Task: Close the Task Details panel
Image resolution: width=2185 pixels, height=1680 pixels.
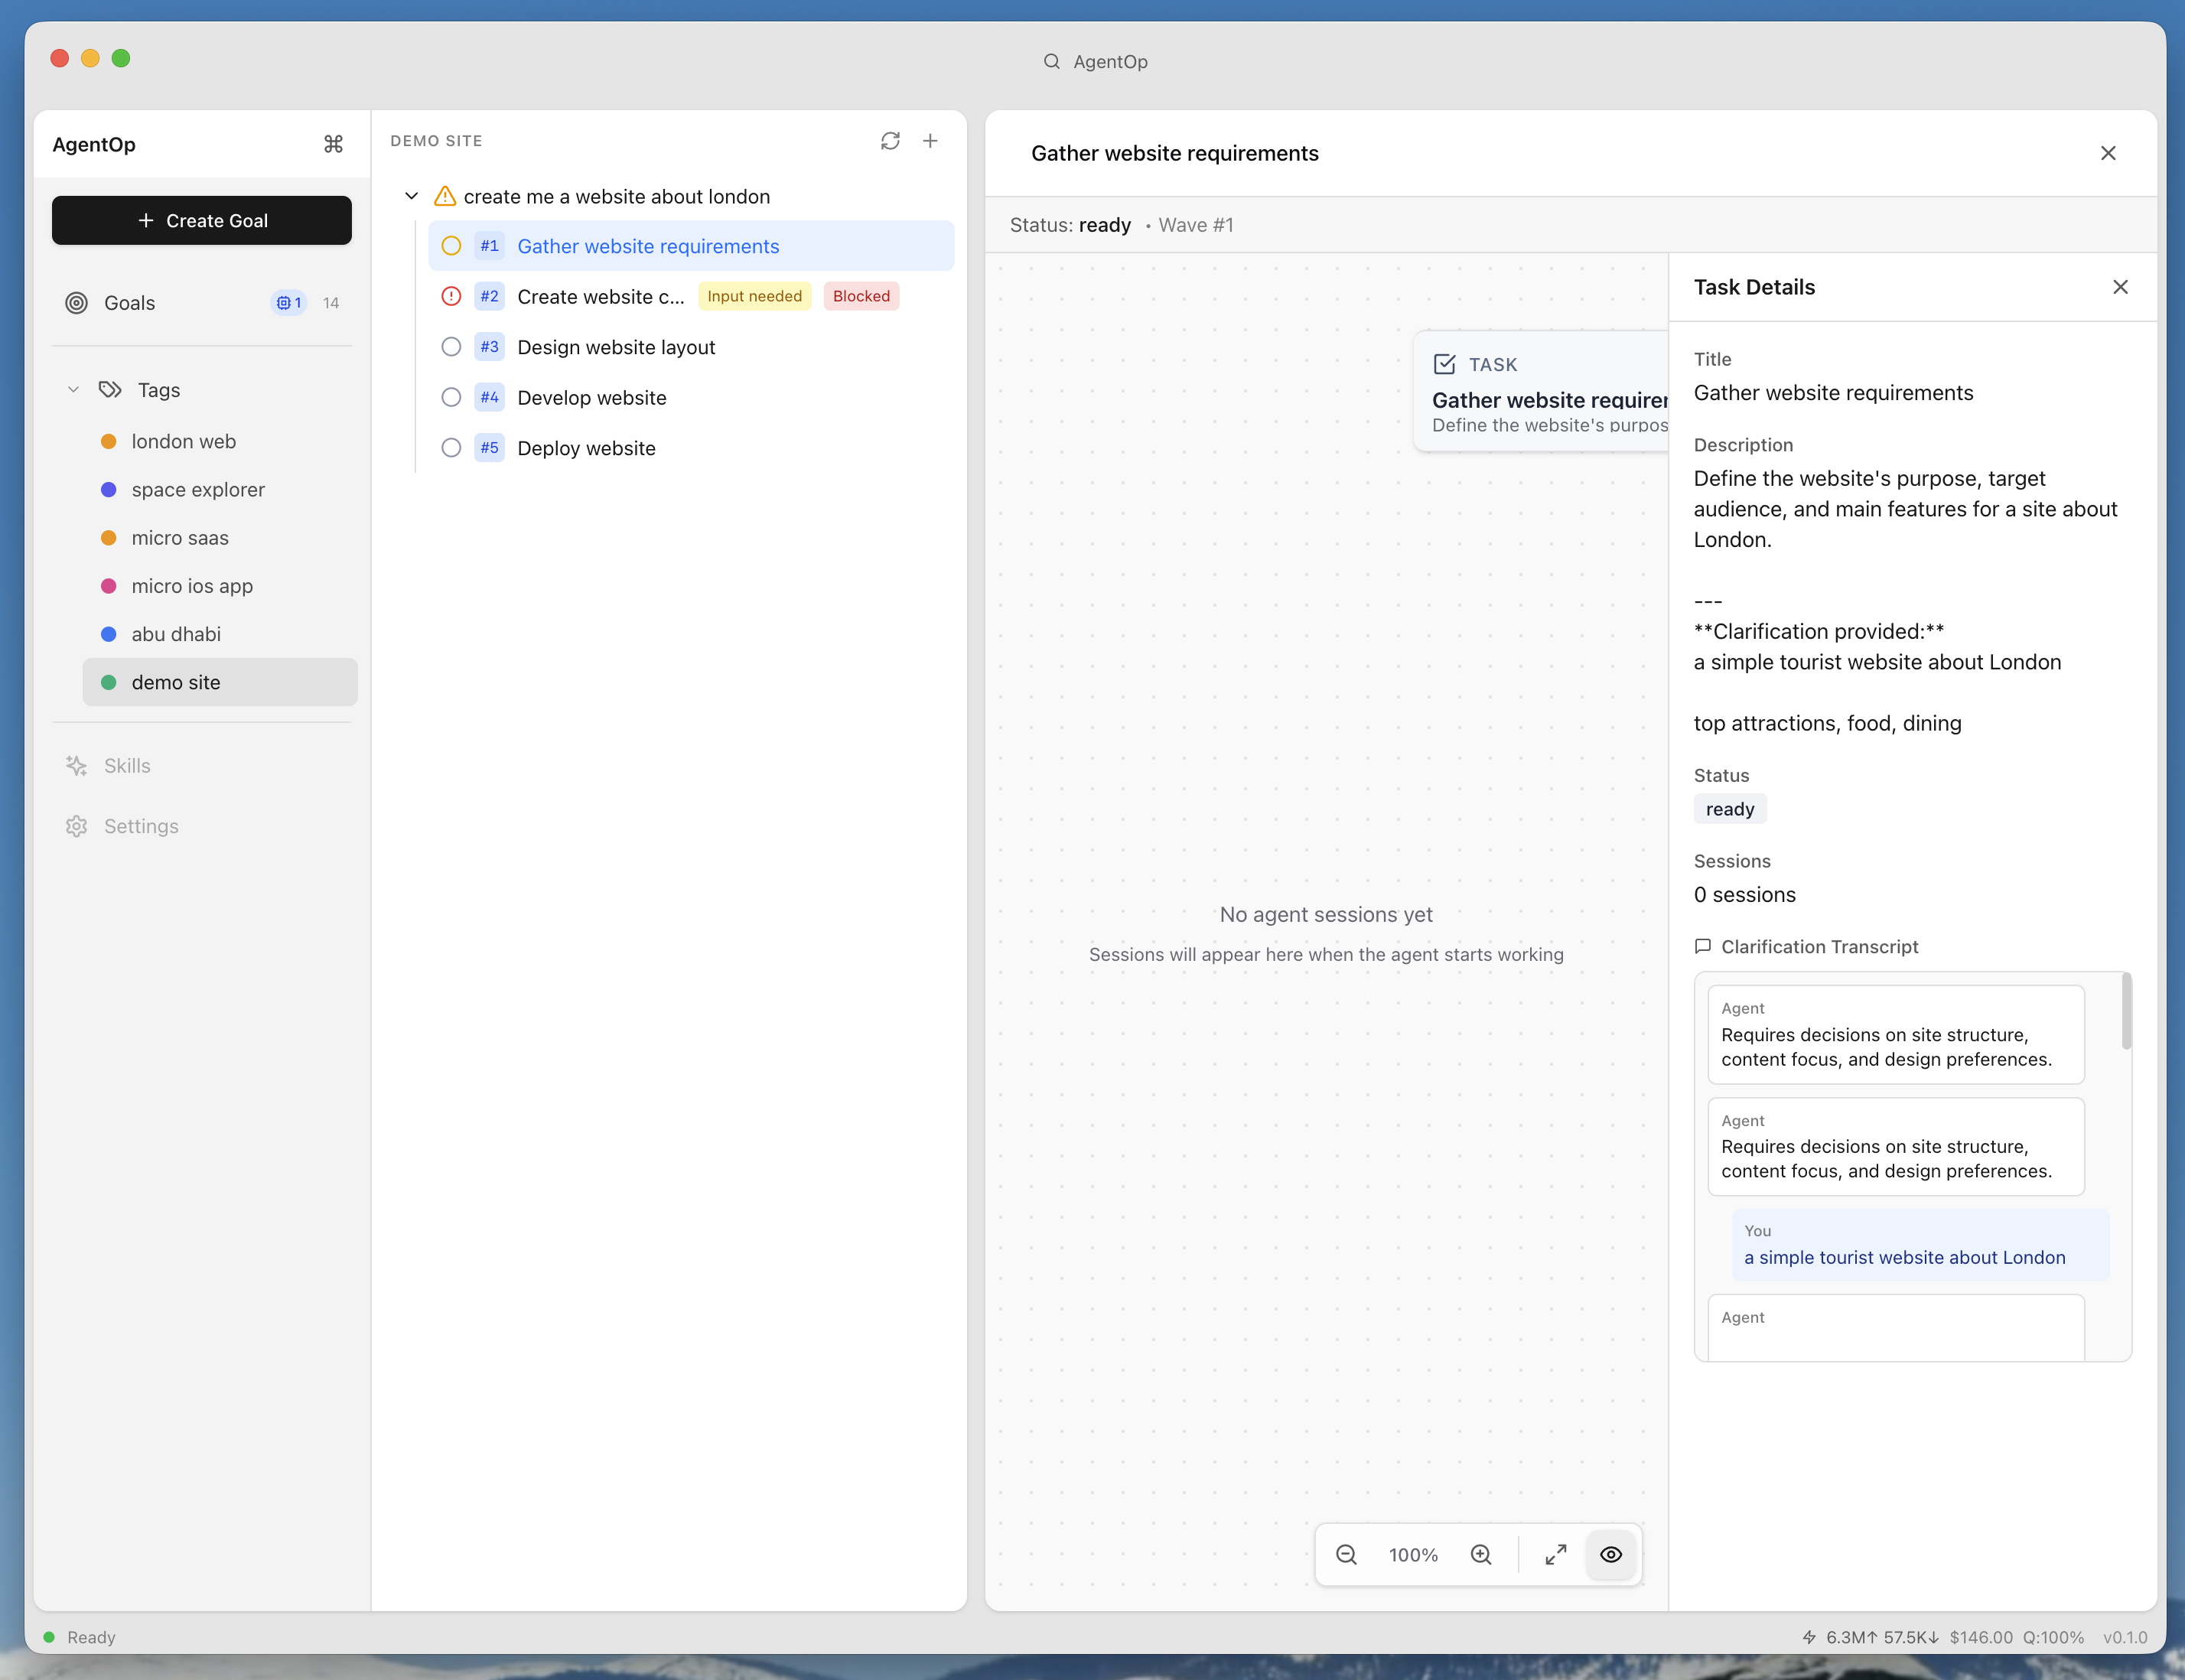Action: (x=2120, y=287)
